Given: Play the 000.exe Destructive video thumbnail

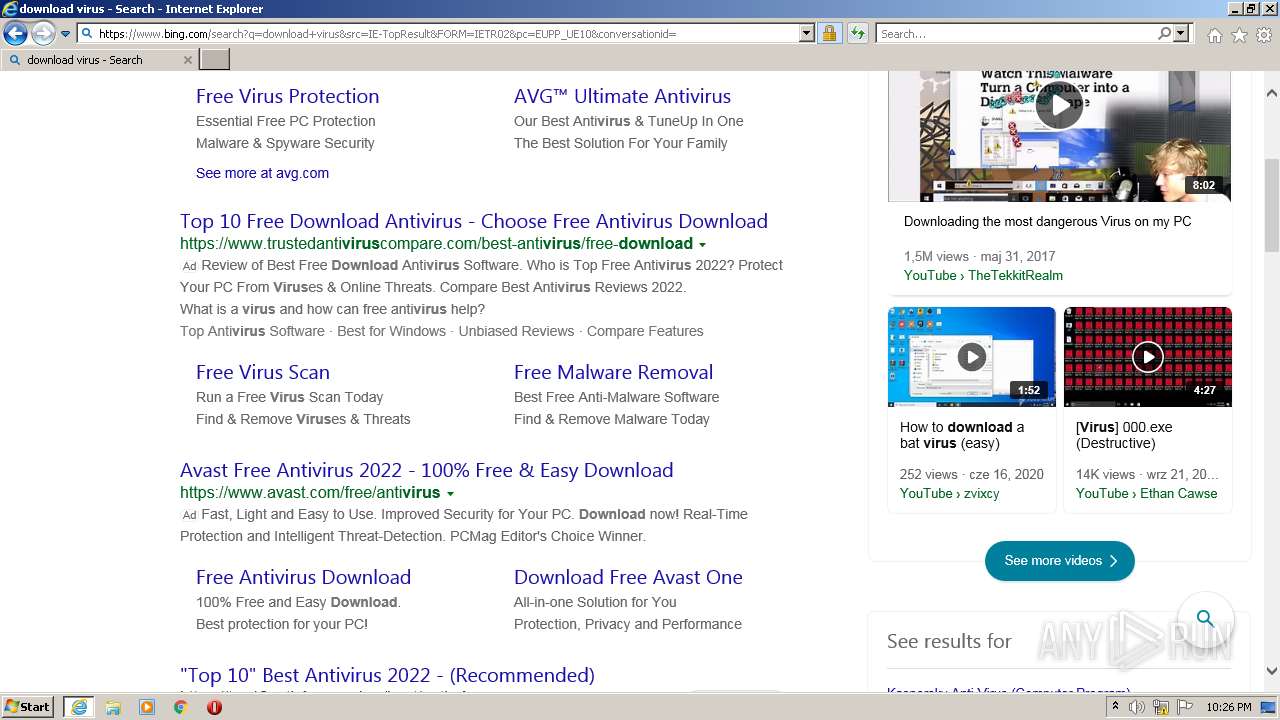Looking at the screenshot, I should 1147,357.
